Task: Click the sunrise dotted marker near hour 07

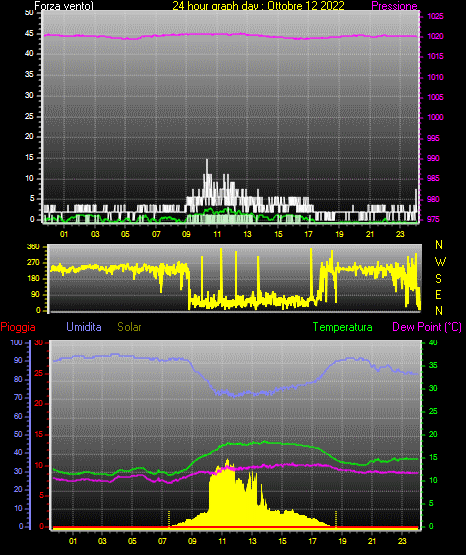Action: (169, 519)
